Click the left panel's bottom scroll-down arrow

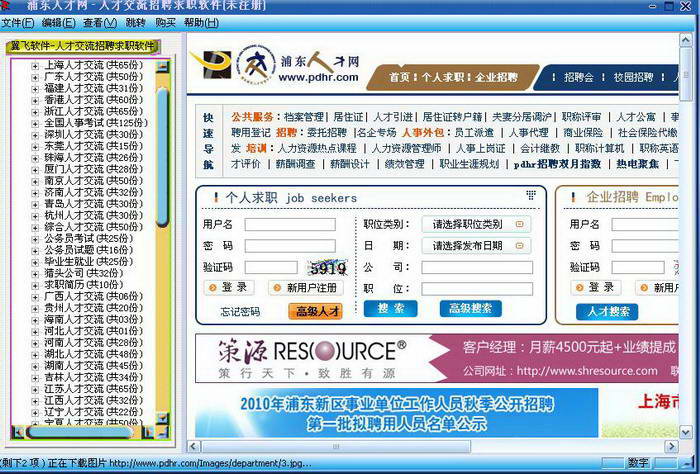click(162, 419)
